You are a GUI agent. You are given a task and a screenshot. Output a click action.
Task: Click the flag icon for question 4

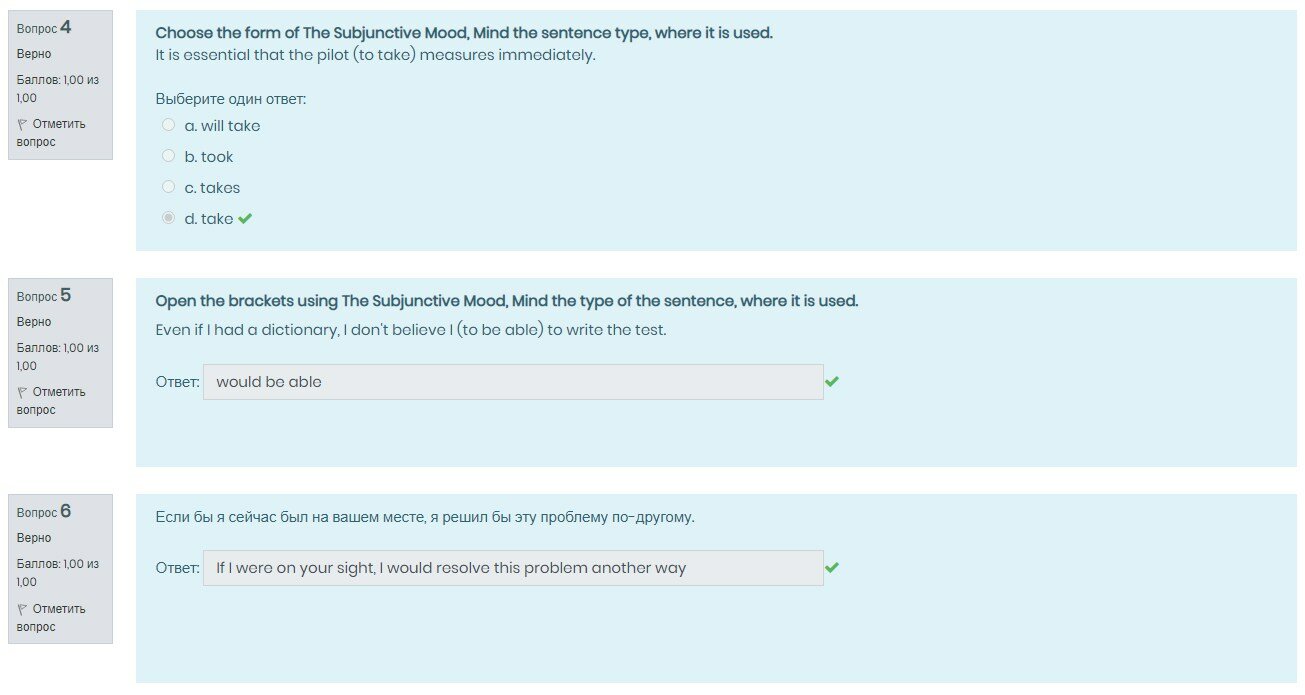point(22,124)
